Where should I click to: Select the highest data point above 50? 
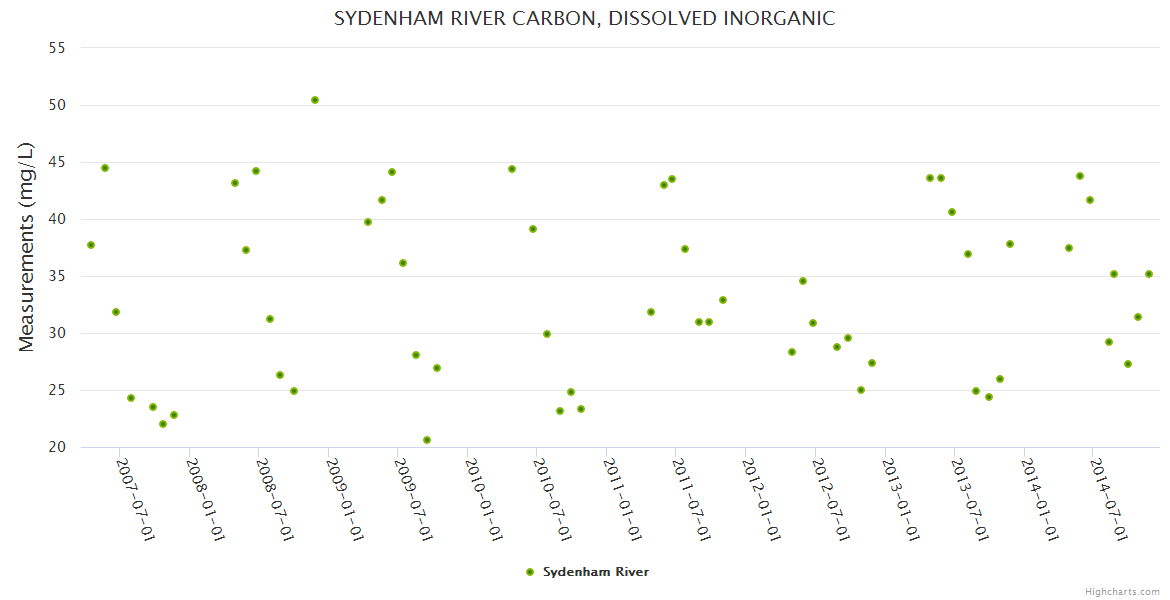pyautogui.click(x=315, y=100)
